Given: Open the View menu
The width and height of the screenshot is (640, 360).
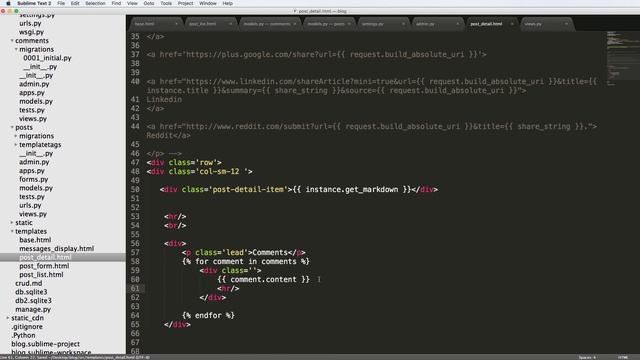Looking at the screenshot, I should click(132, 3).
